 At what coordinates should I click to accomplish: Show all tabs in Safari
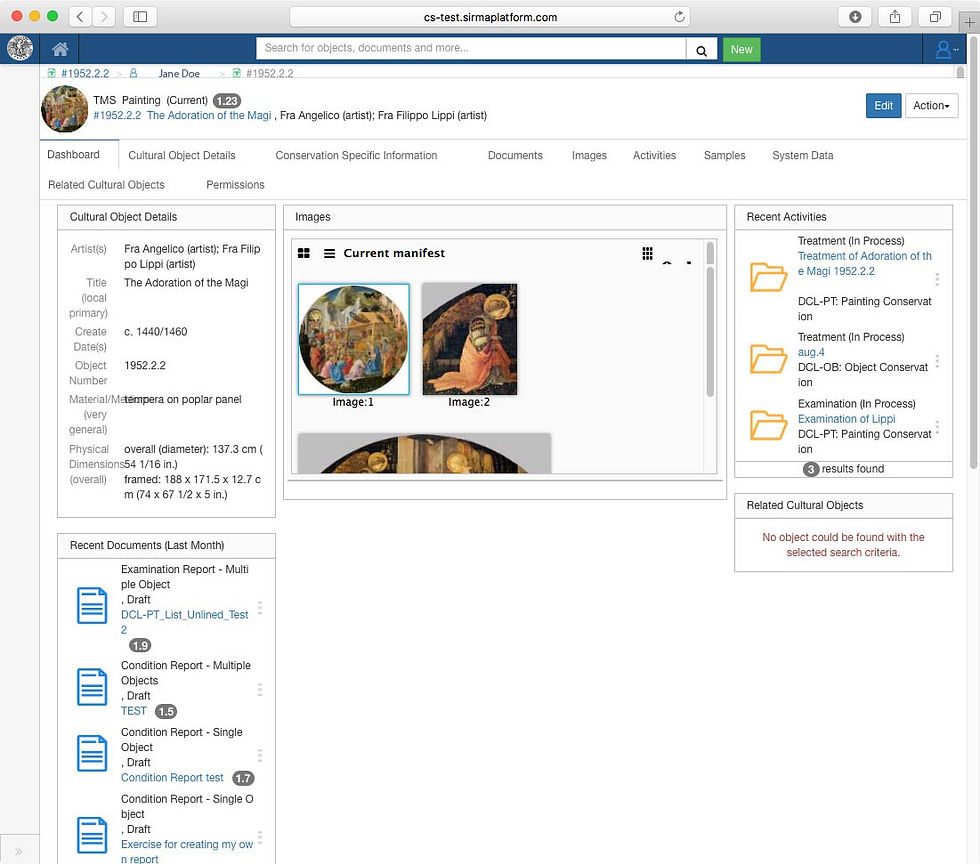coord(935,17)
